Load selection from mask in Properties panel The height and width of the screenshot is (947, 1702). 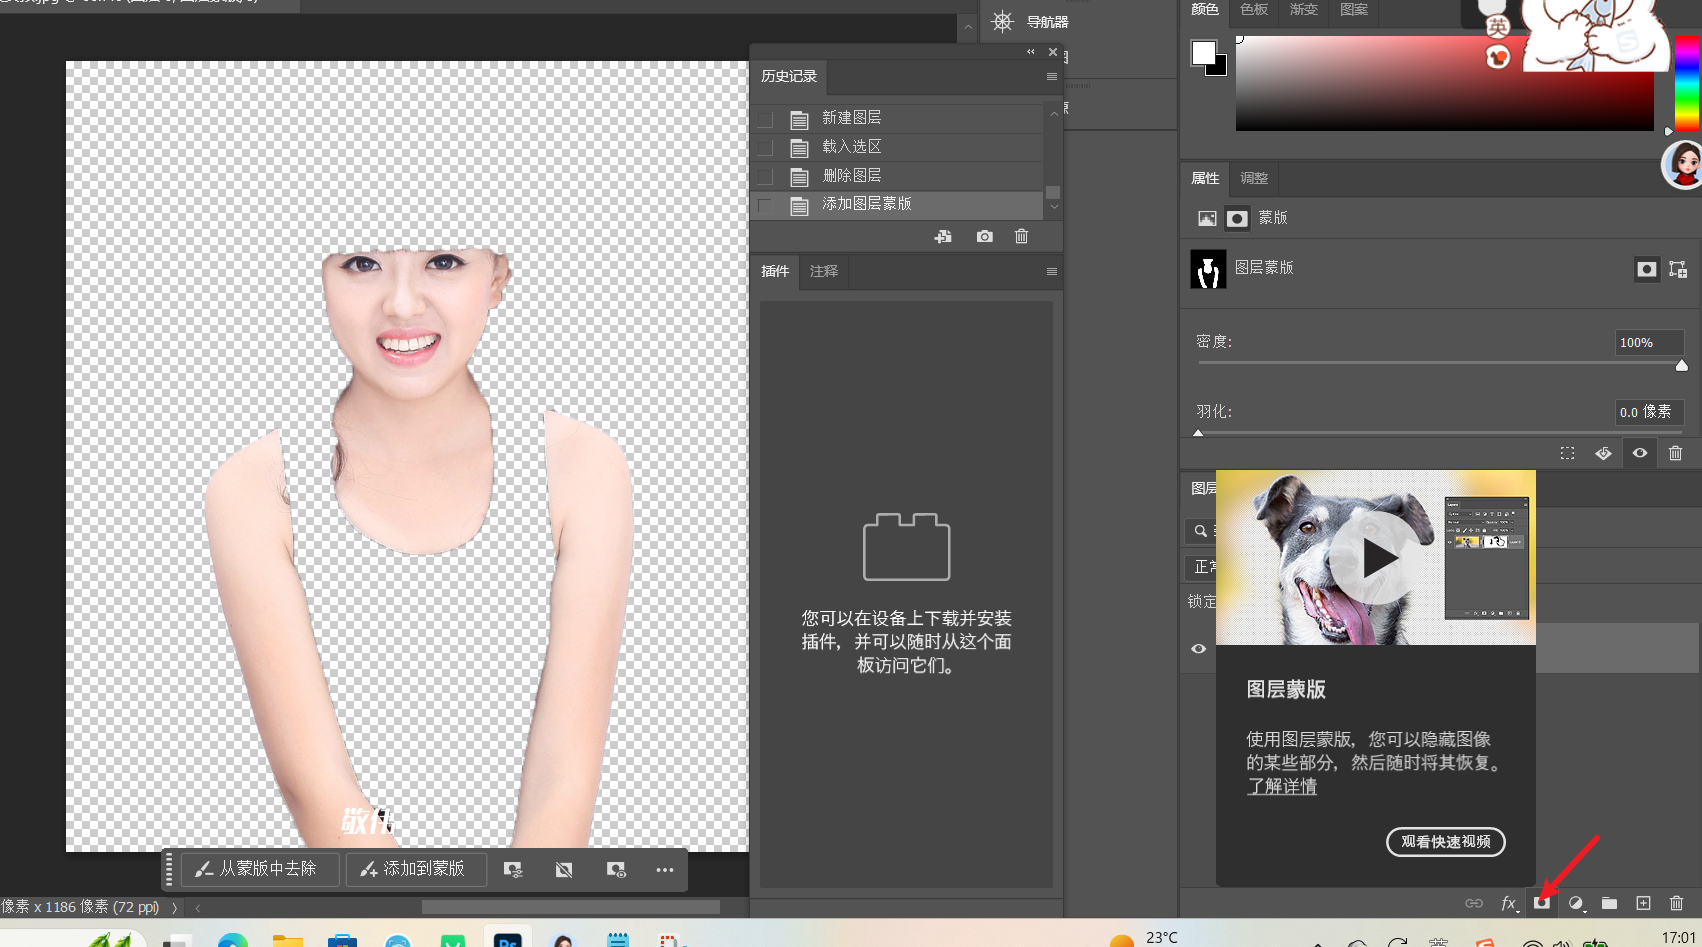click(x=1567, y=453)
